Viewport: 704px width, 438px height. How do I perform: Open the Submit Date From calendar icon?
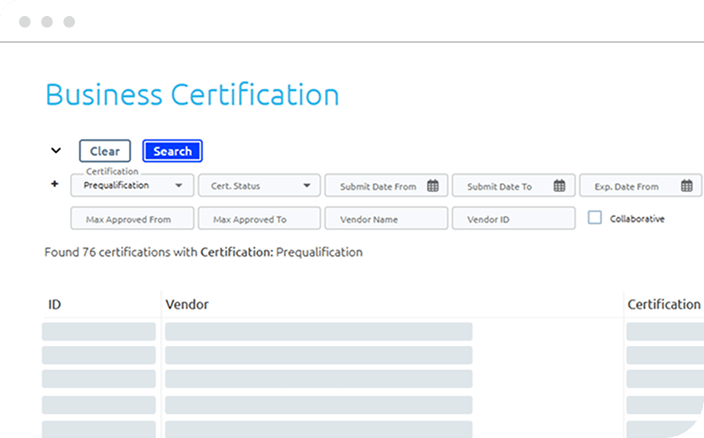pyautogui.click(x=433, y=186)
